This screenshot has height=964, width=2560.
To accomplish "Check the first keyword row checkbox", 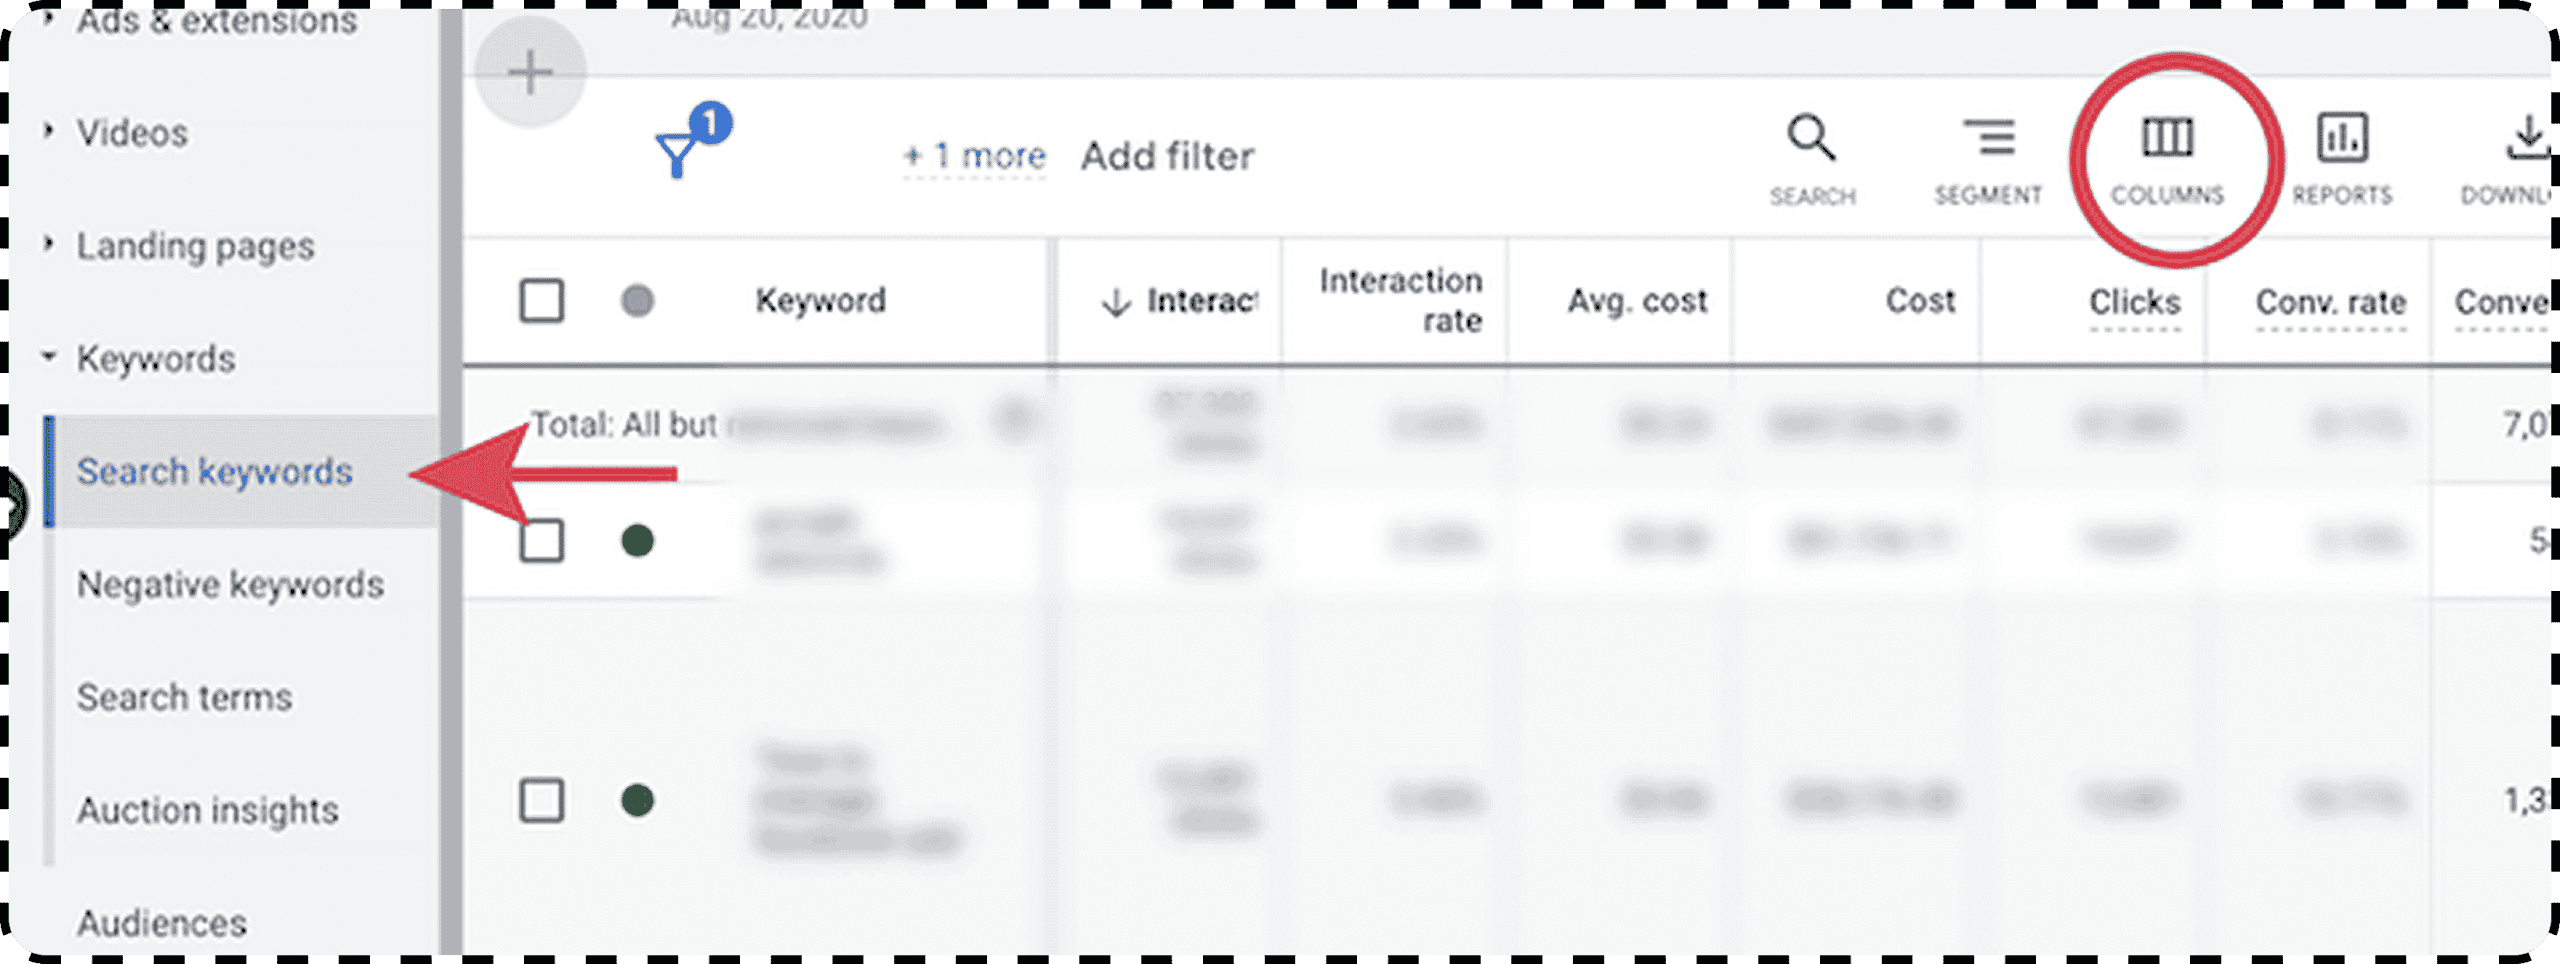I will point(541,541).
